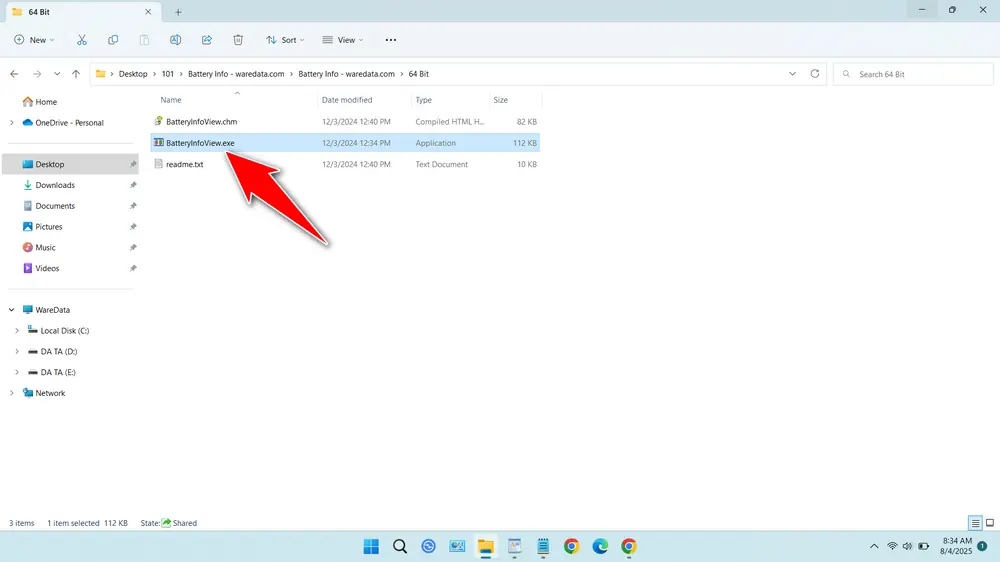
Task: Switch to Details view icon in status bar
Action: [x=975, y=523]
